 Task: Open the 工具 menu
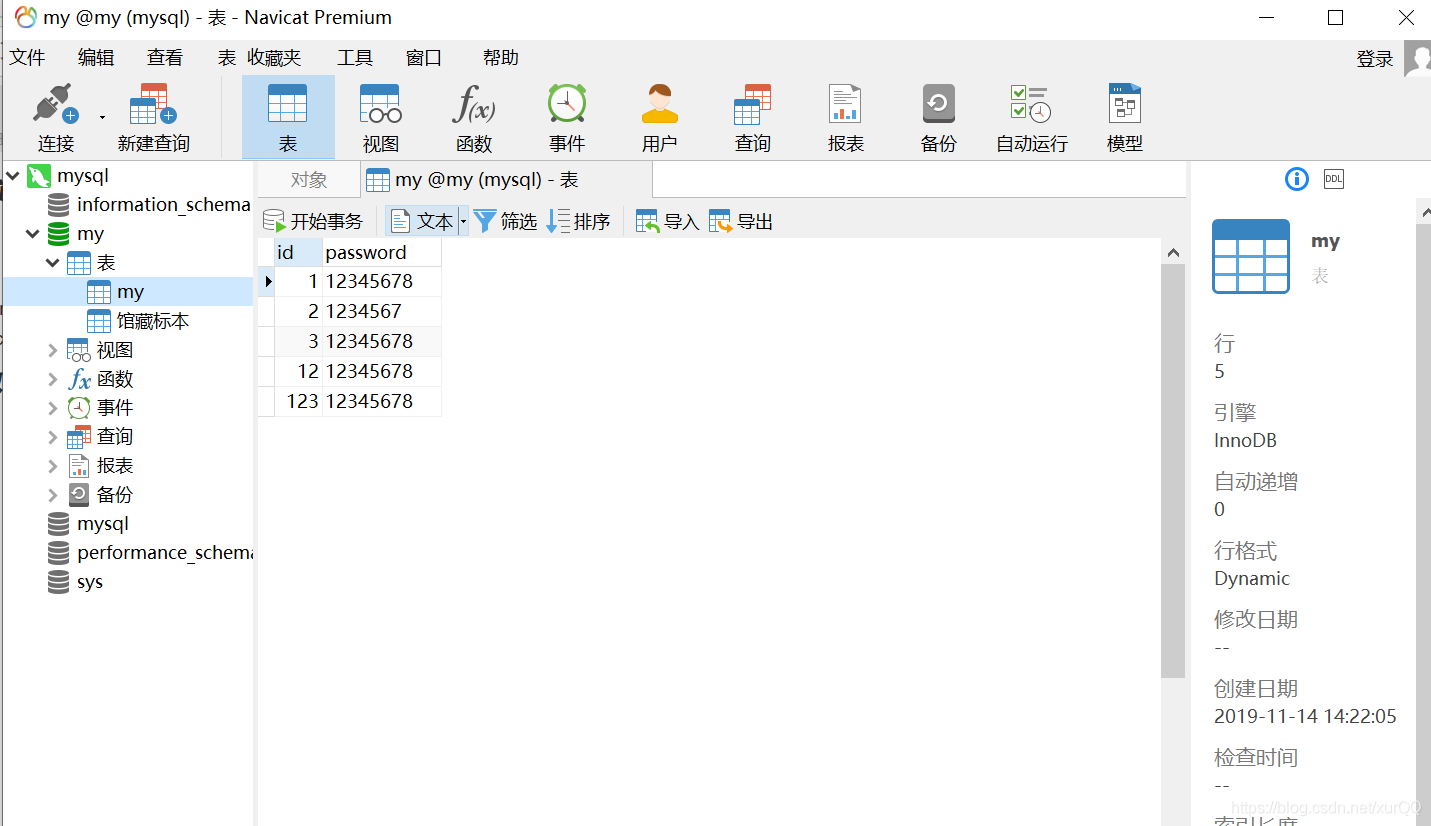coord(355,58)
